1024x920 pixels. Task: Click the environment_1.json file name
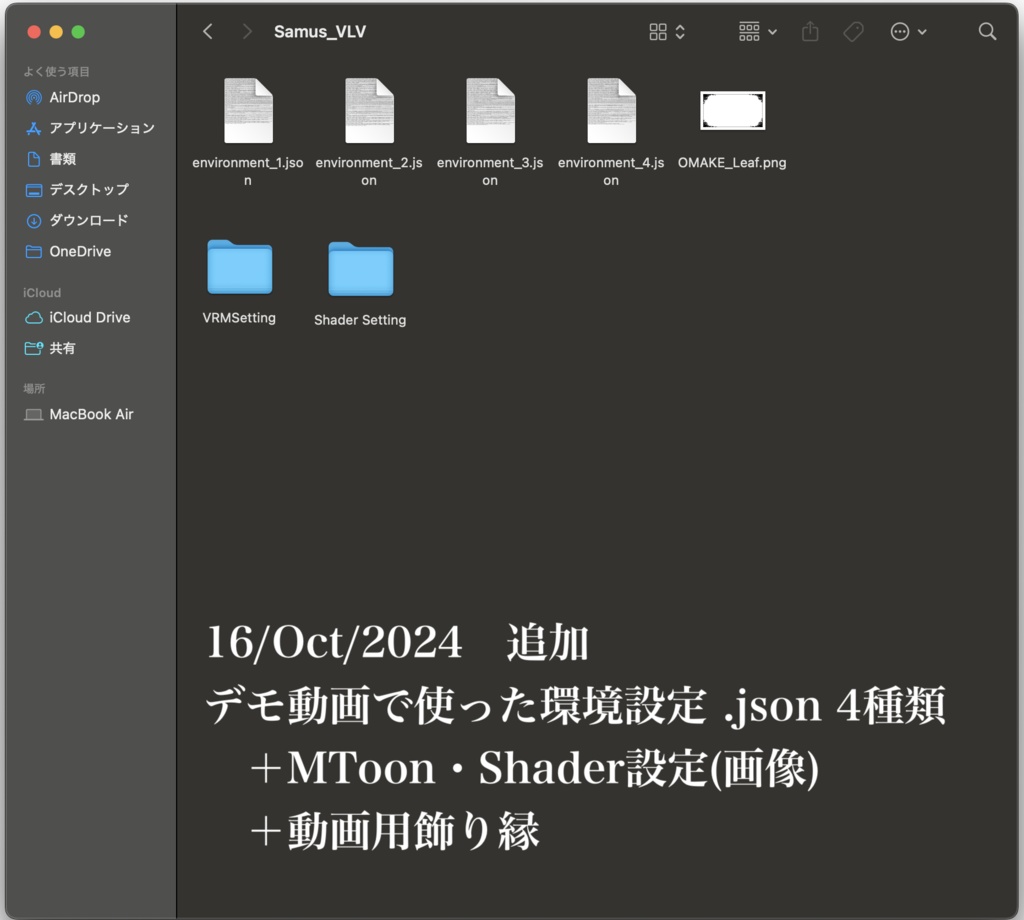(x=248, y=171)
